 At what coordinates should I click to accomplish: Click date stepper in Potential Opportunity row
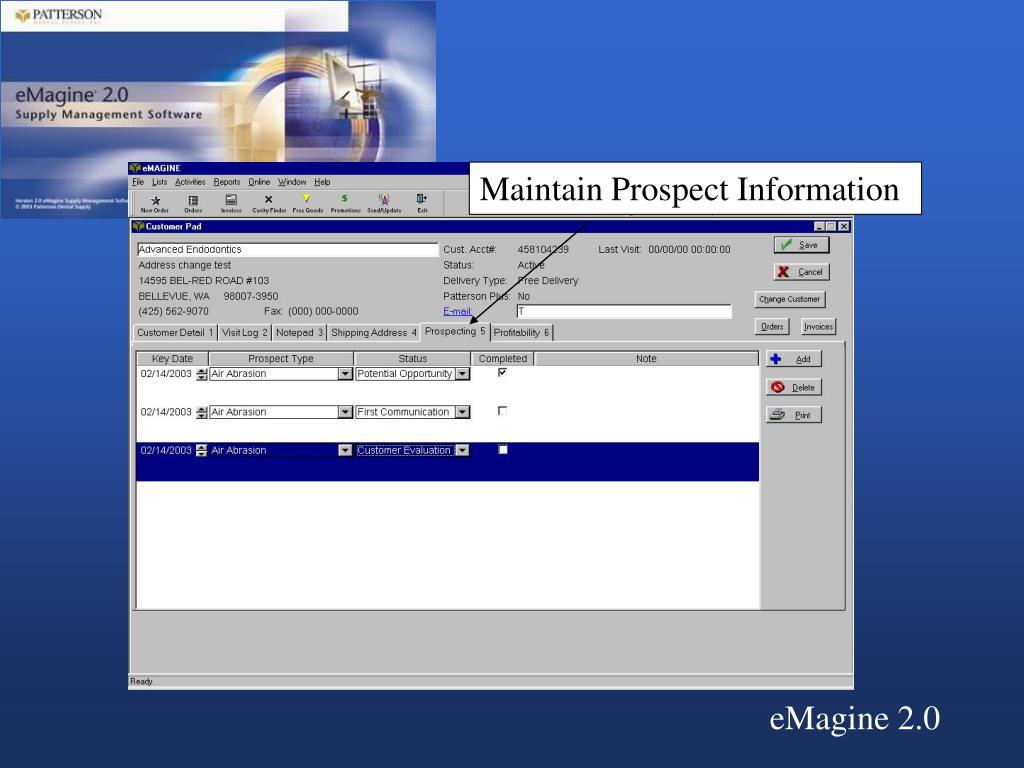point(202,374)
